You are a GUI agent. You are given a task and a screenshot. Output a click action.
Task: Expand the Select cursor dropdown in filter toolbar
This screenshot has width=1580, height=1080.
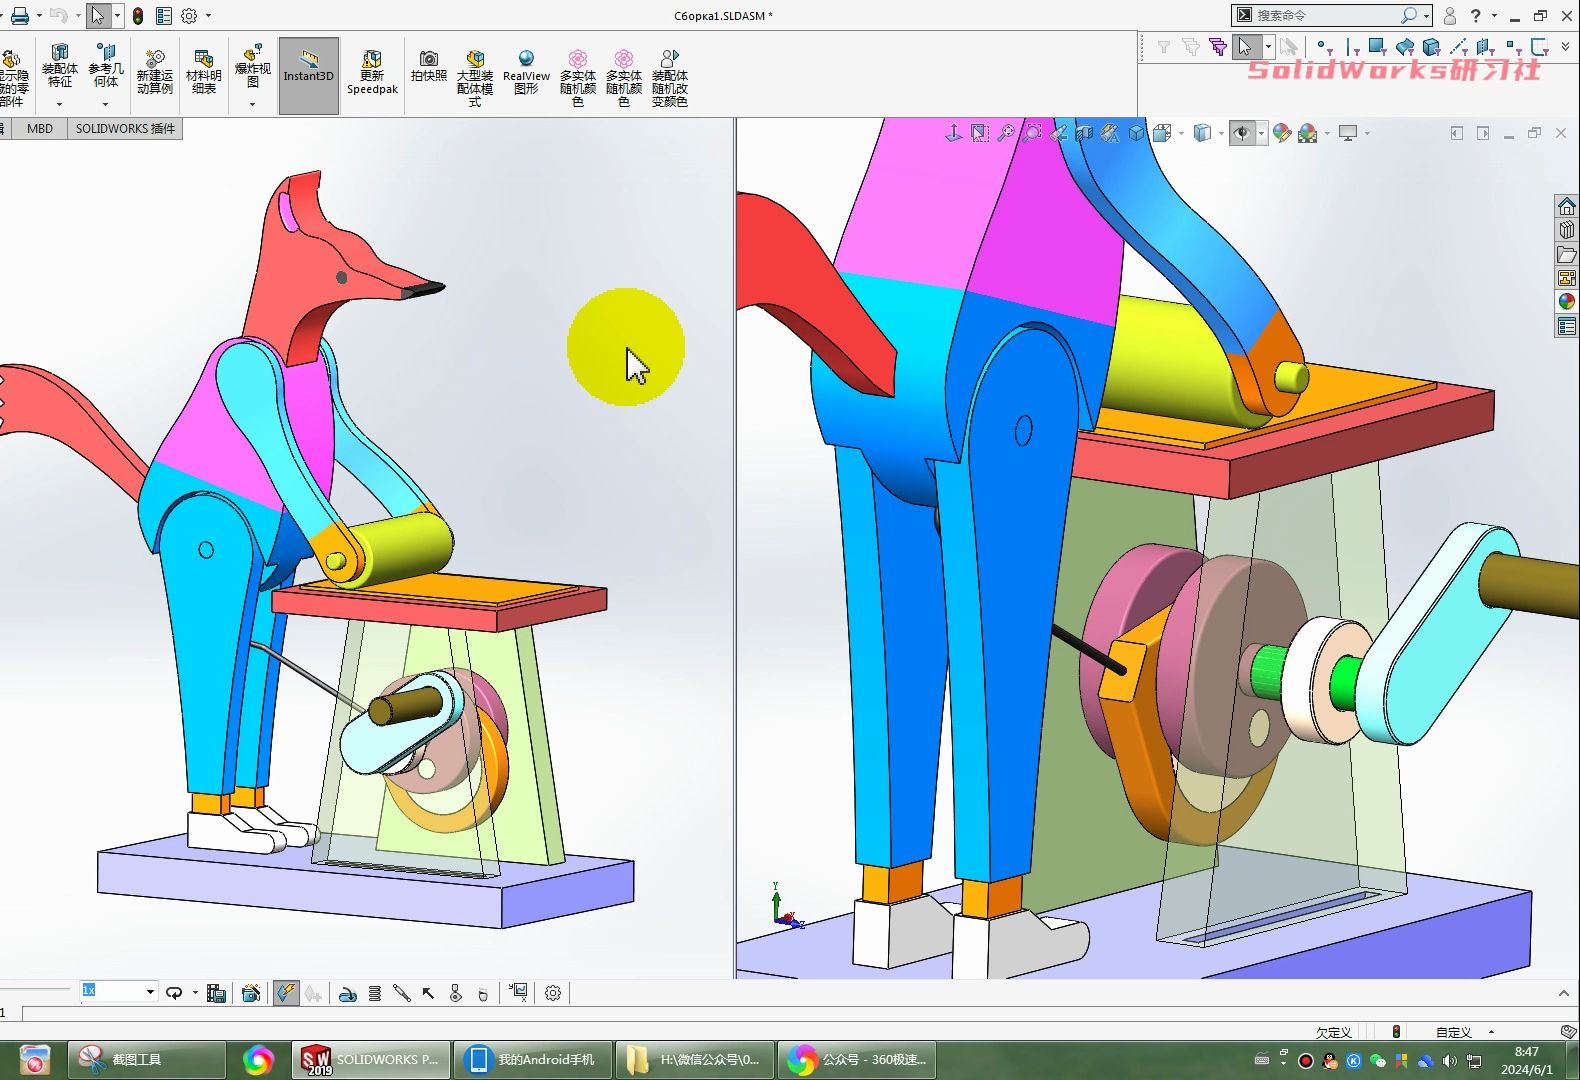pyautogui.click(x=1267, y=47)
